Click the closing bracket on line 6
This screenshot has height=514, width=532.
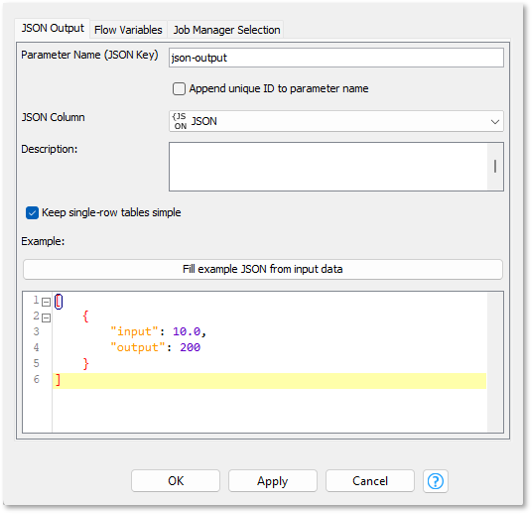[58, 380]
